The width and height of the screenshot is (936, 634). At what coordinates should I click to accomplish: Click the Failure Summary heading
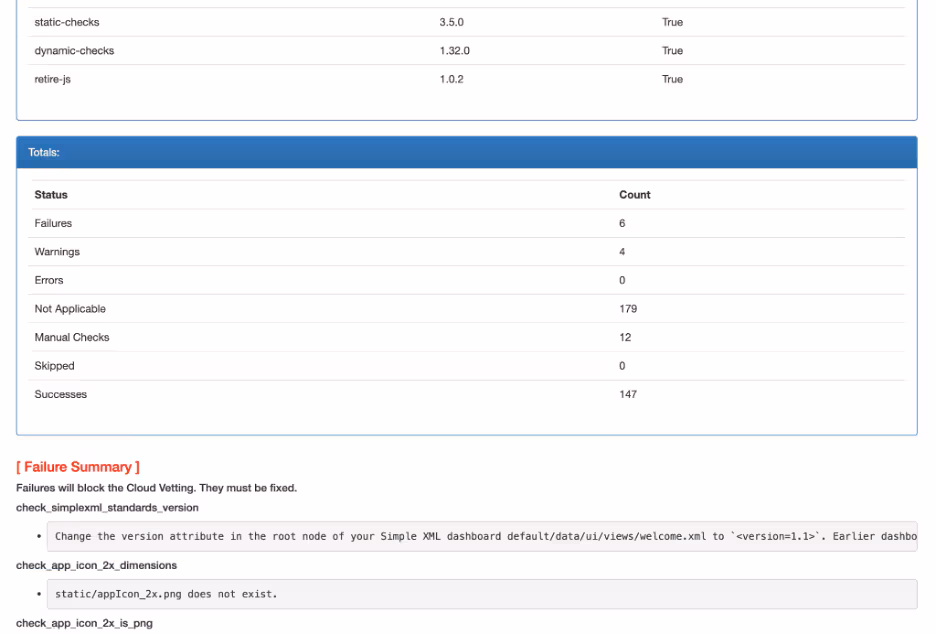(78, 467)
